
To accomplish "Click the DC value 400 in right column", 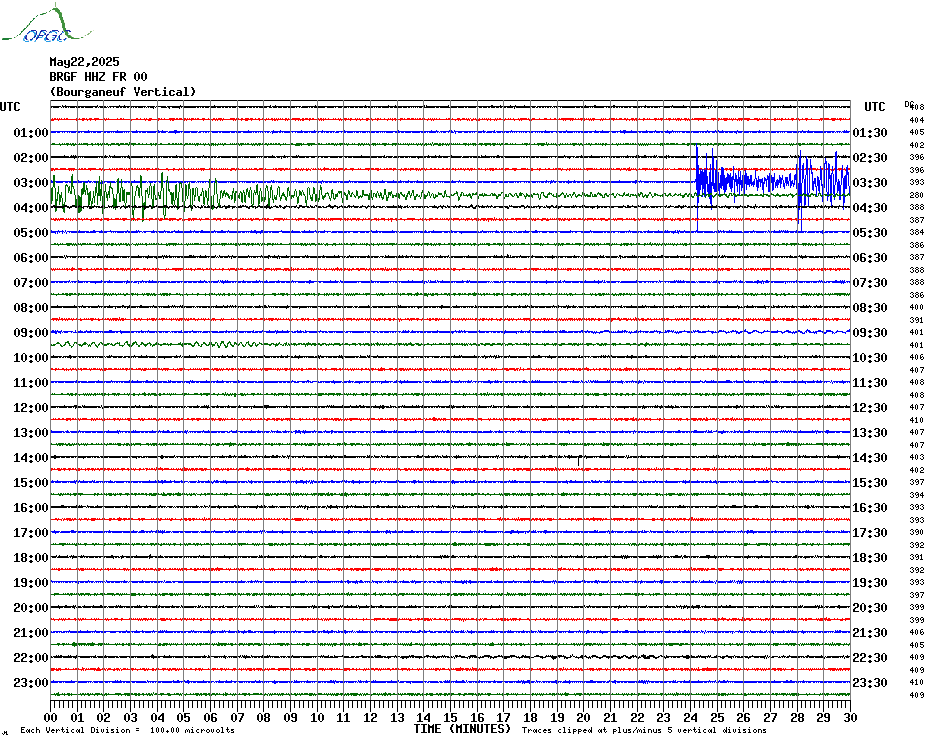I will 917,307.
